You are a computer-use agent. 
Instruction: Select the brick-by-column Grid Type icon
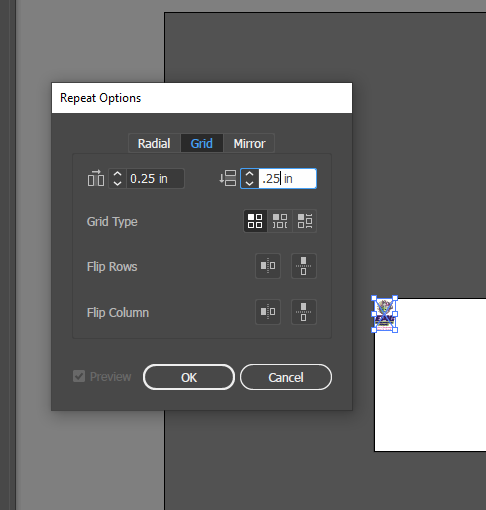(x=305, y=221)
